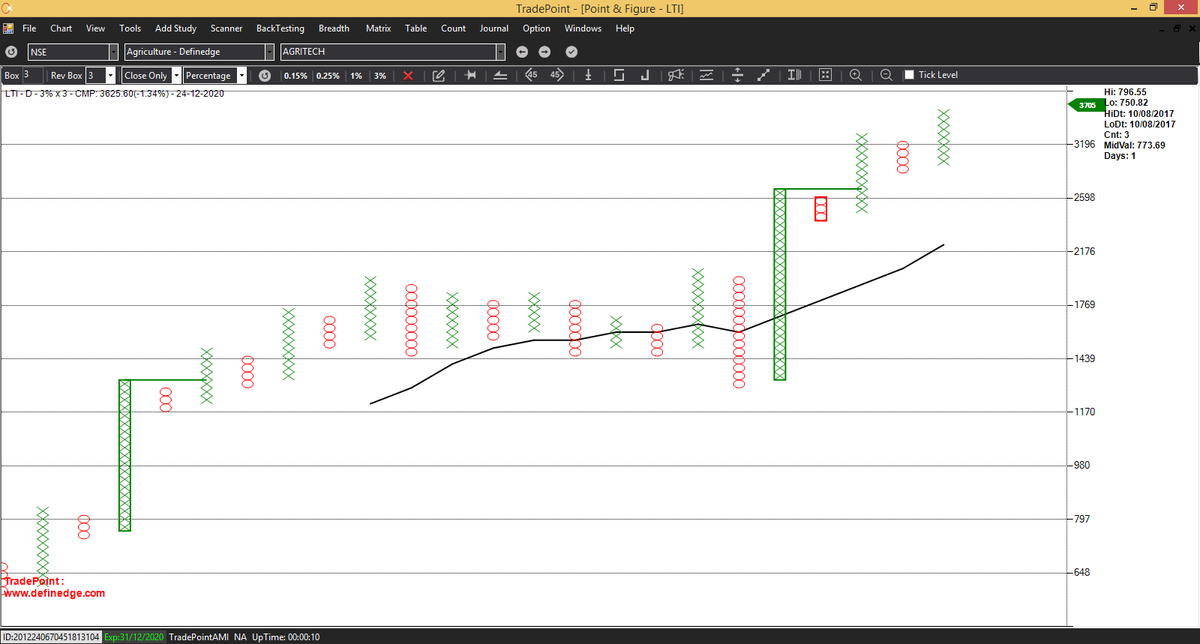Set box size to 3%
This screenshot has height=644, width=1200.
click(x=380, y=75)
